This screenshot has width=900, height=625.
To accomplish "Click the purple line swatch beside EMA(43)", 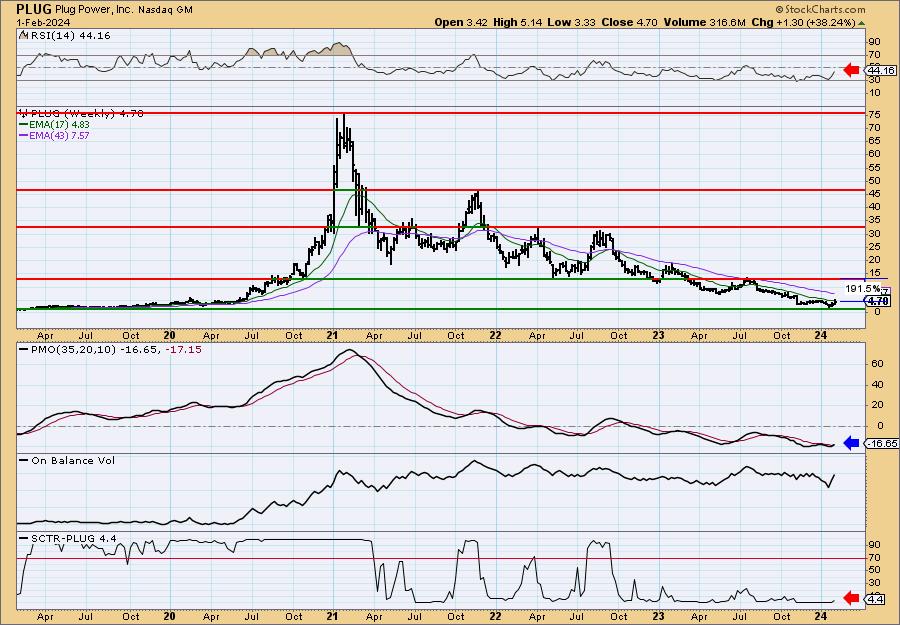I will coord(25,135).
